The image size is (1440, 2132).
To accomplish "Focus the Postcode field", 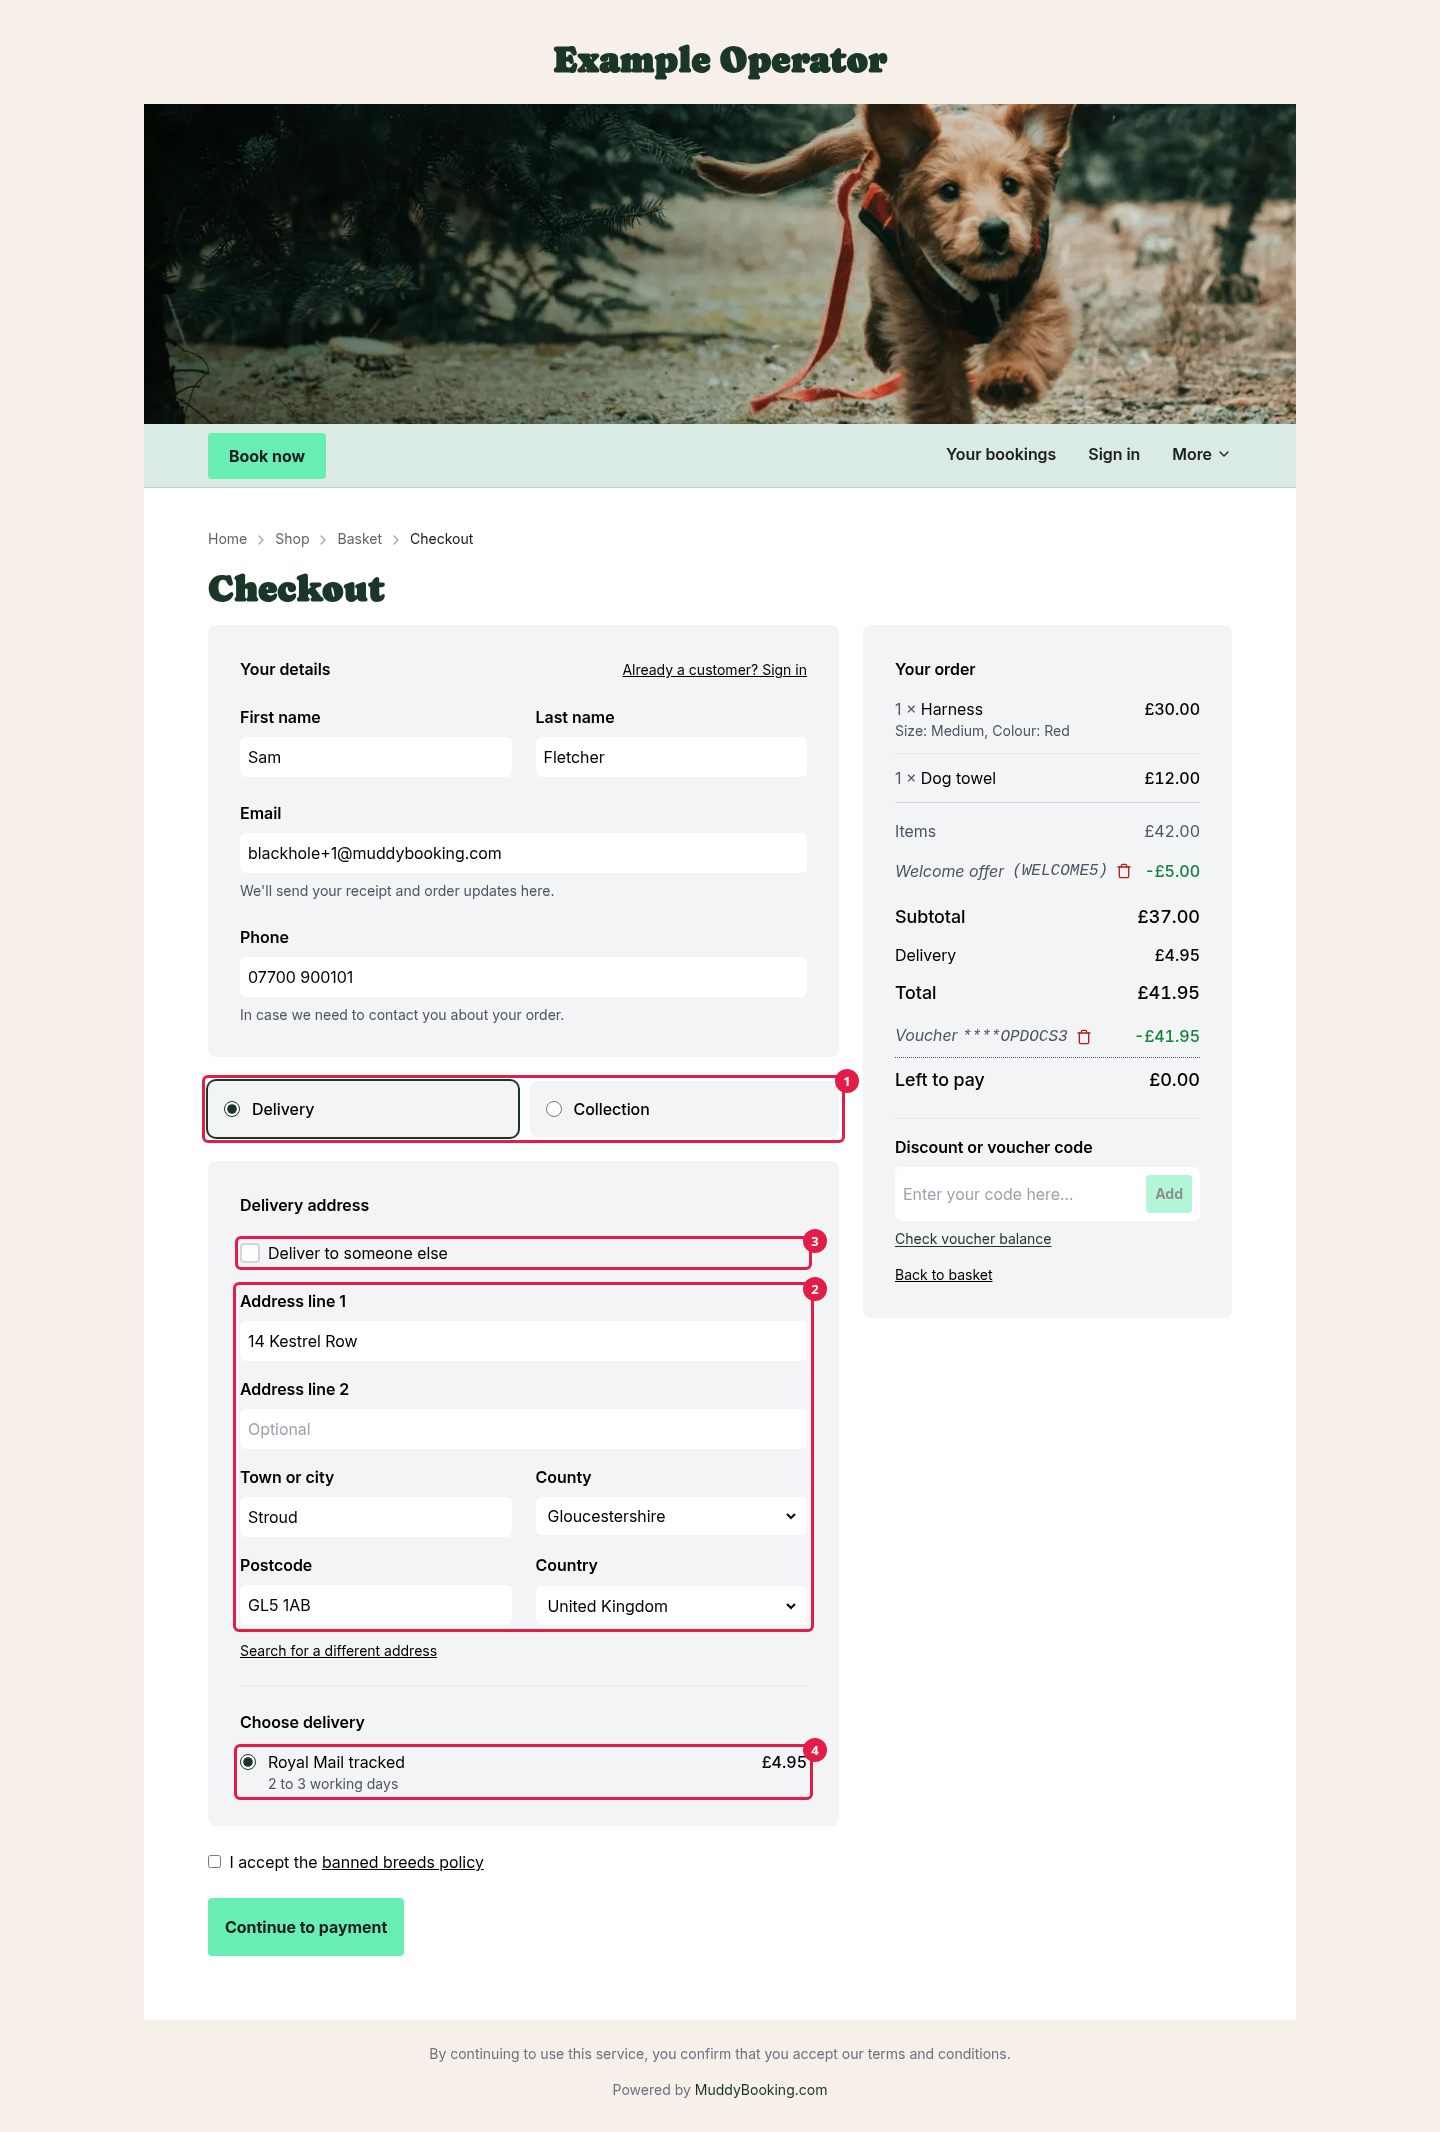I will click(376, 1605).
